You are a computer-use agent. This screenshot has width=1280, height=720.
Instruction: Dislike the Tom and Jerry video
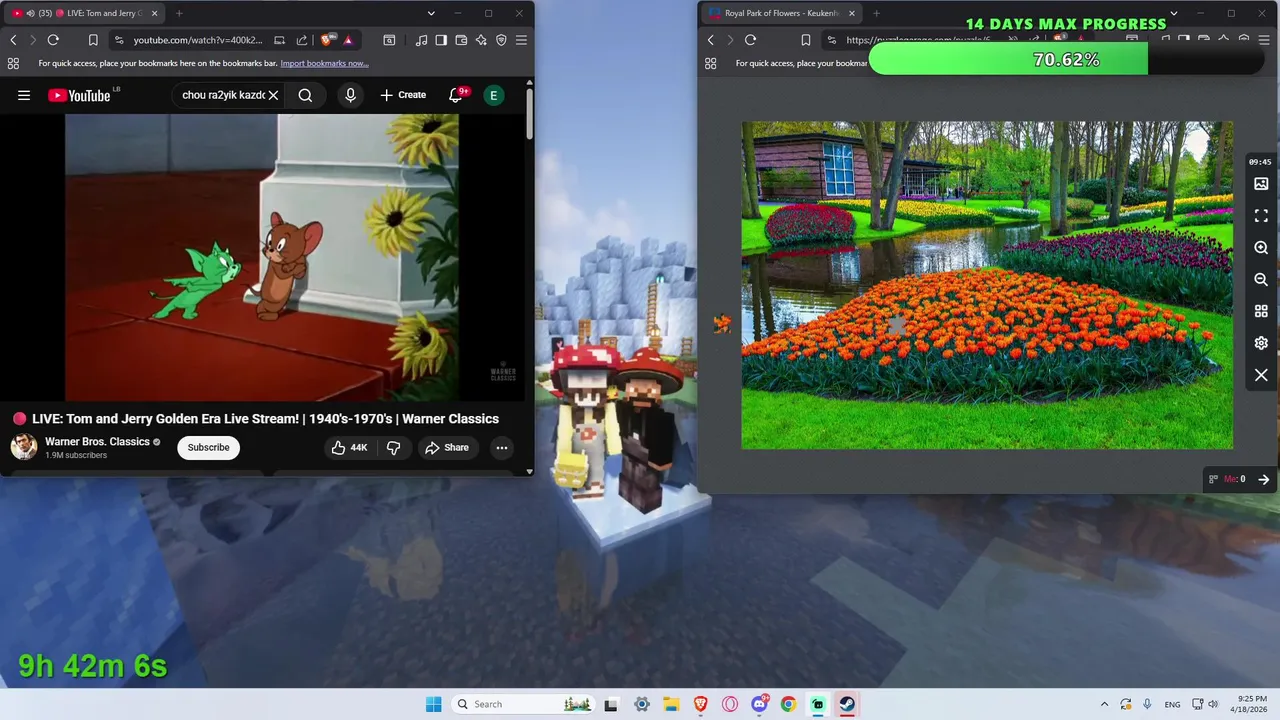[x=393, y=447]
